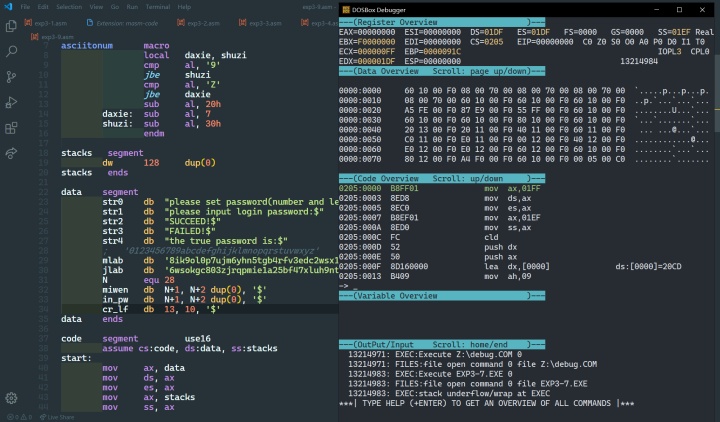Click the ECX=000000FF register value
720x422 pixels.
click(x=367, y=51)
